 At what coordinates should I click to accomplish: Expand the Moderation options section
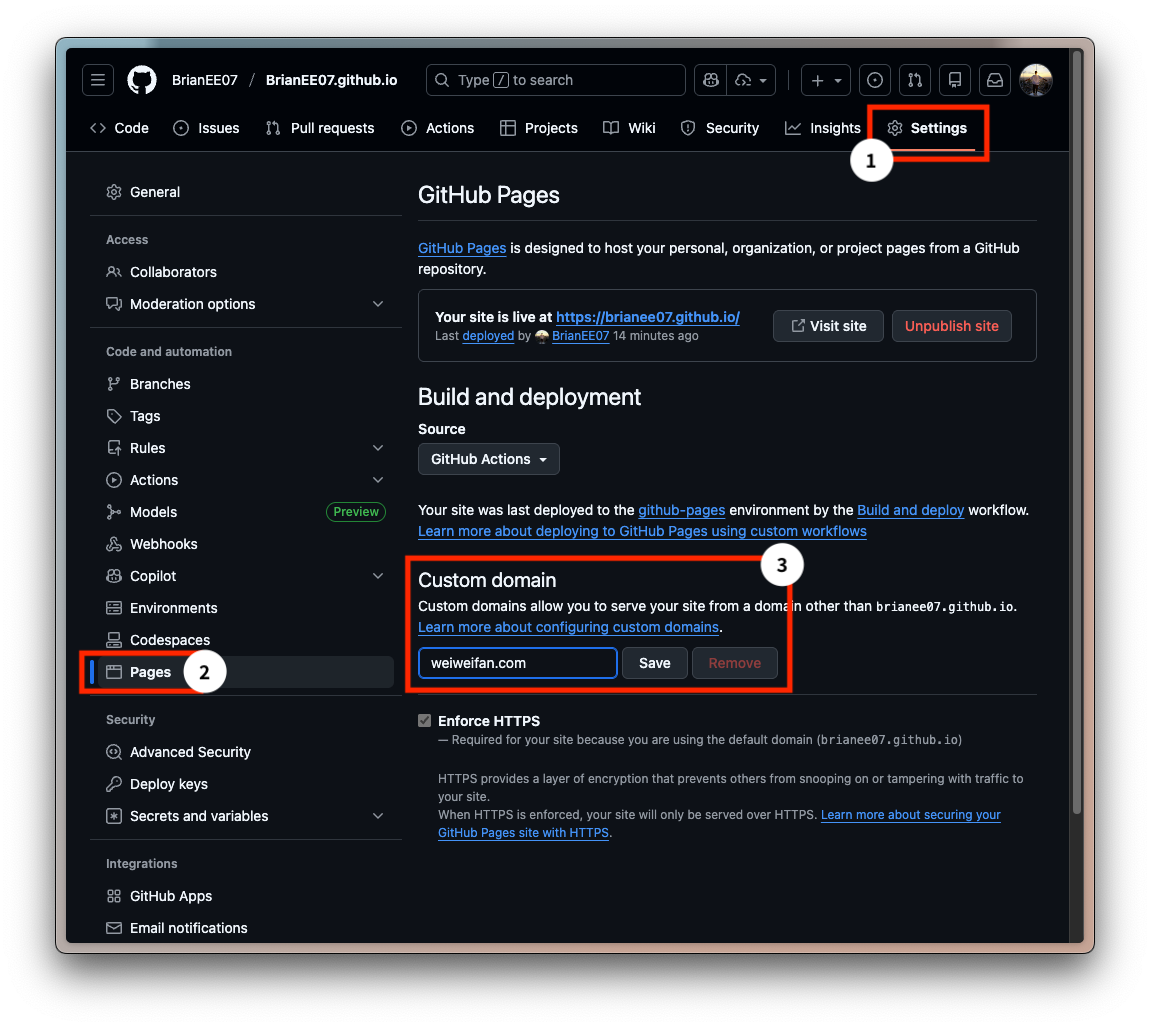pyautogui.click(x=378, y=304)
